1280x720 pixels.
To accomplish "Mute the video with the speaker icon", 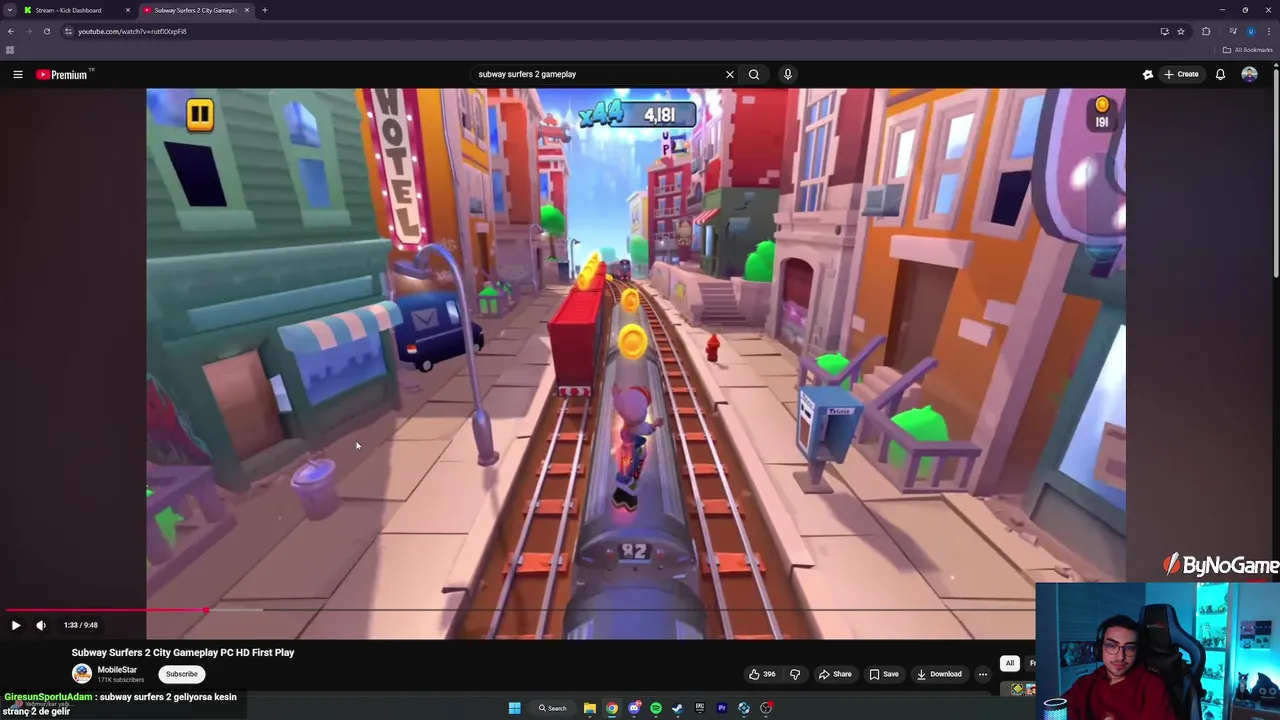I will coord(41,625).
